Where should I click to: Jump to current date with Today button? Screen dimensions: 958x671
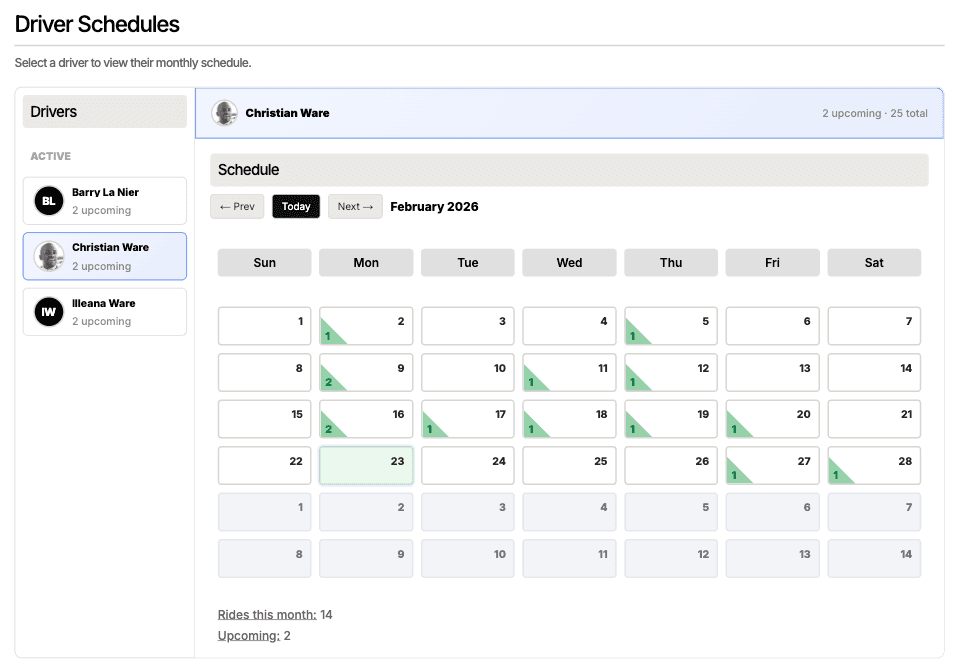296,207
